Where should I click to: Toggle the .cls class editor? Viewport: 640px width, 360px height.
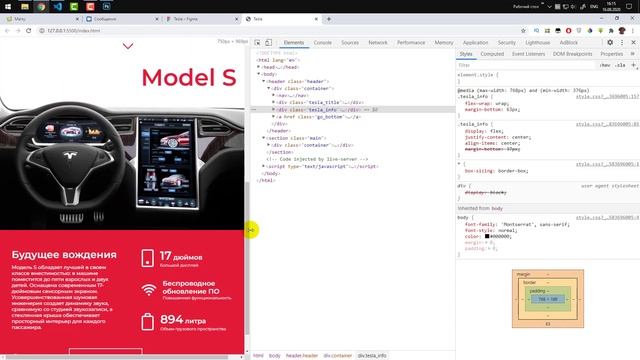click(x=620, y=65)
